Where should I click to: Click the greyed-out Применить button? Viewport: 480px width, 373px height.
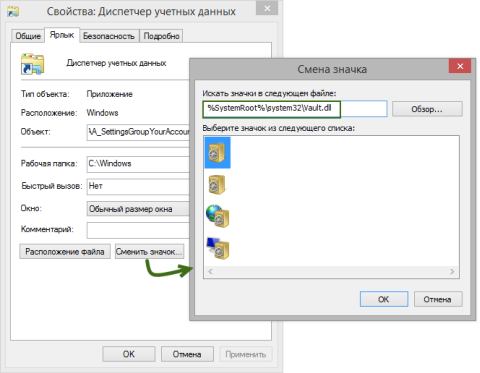[246, 354]
